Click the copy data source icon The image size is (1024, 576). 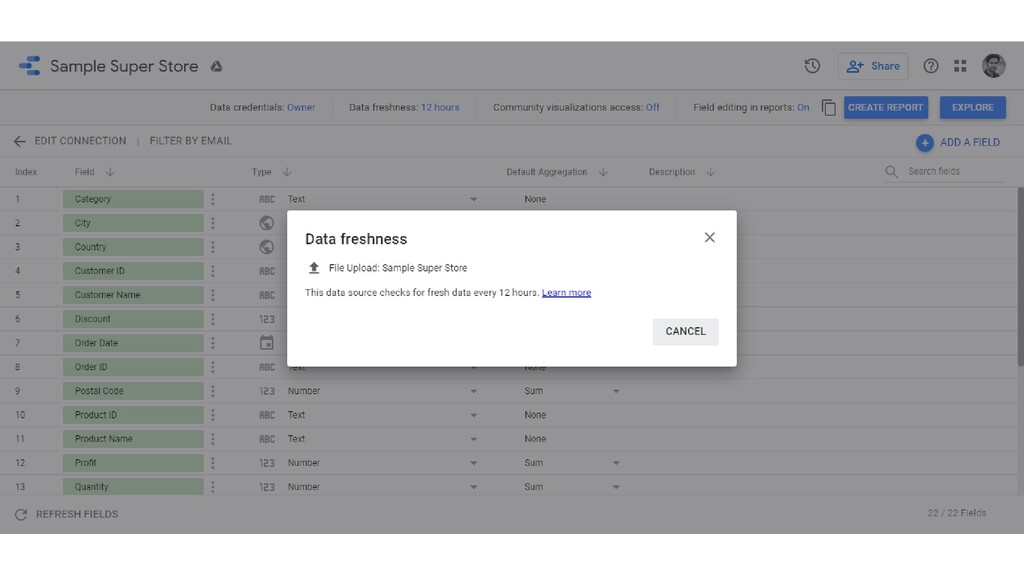[828, 108]
